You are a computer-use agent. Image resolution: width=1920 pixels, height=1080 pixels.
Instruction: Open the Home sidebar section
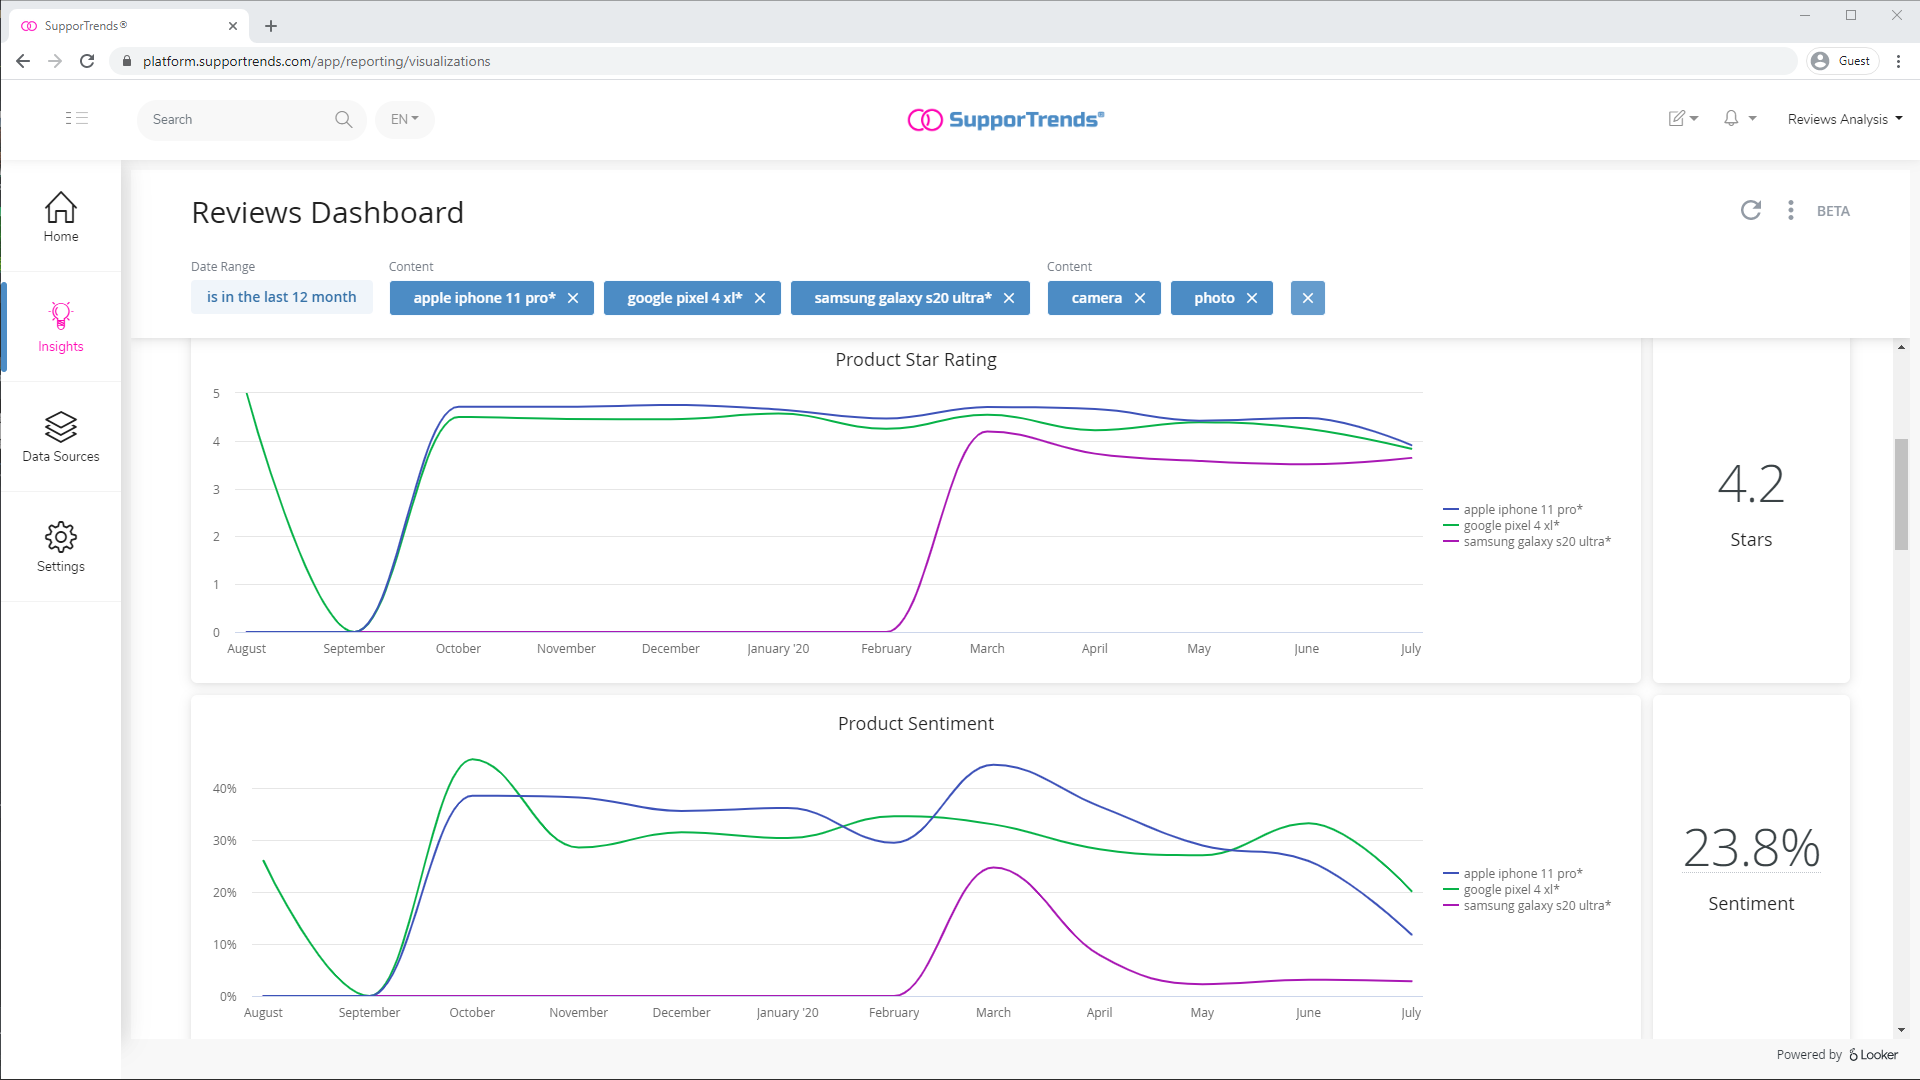(61, 217)
